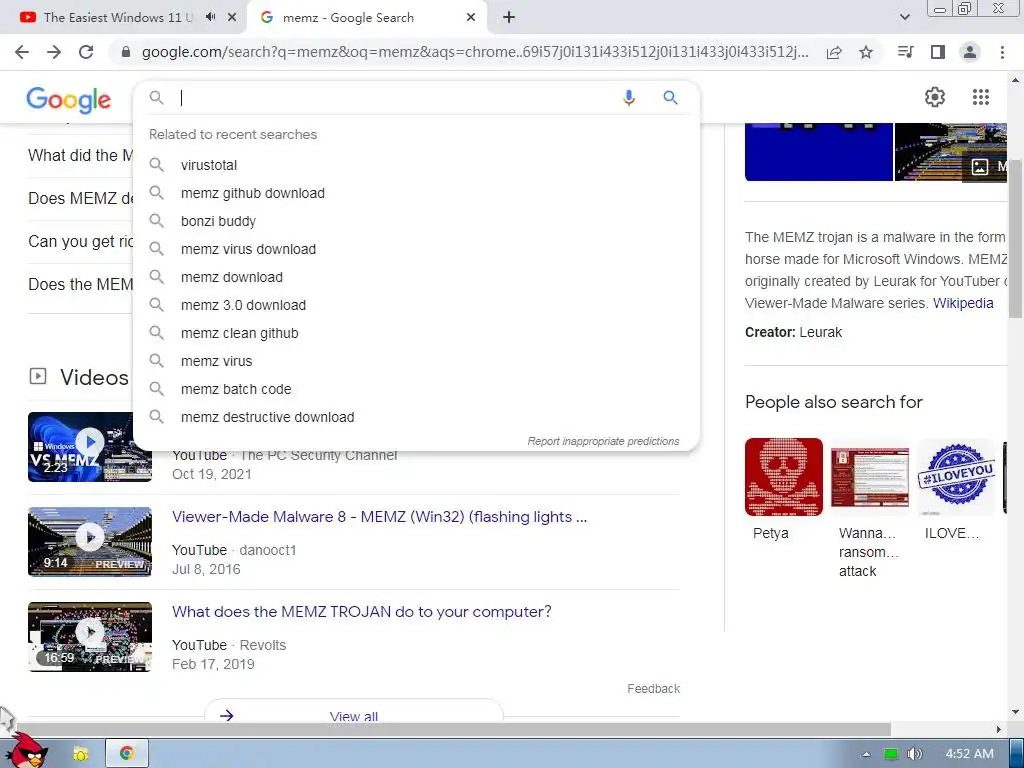Open the 4:52 AM clock
Viewport: 1024px width, 768px height.
pos(969,754)
